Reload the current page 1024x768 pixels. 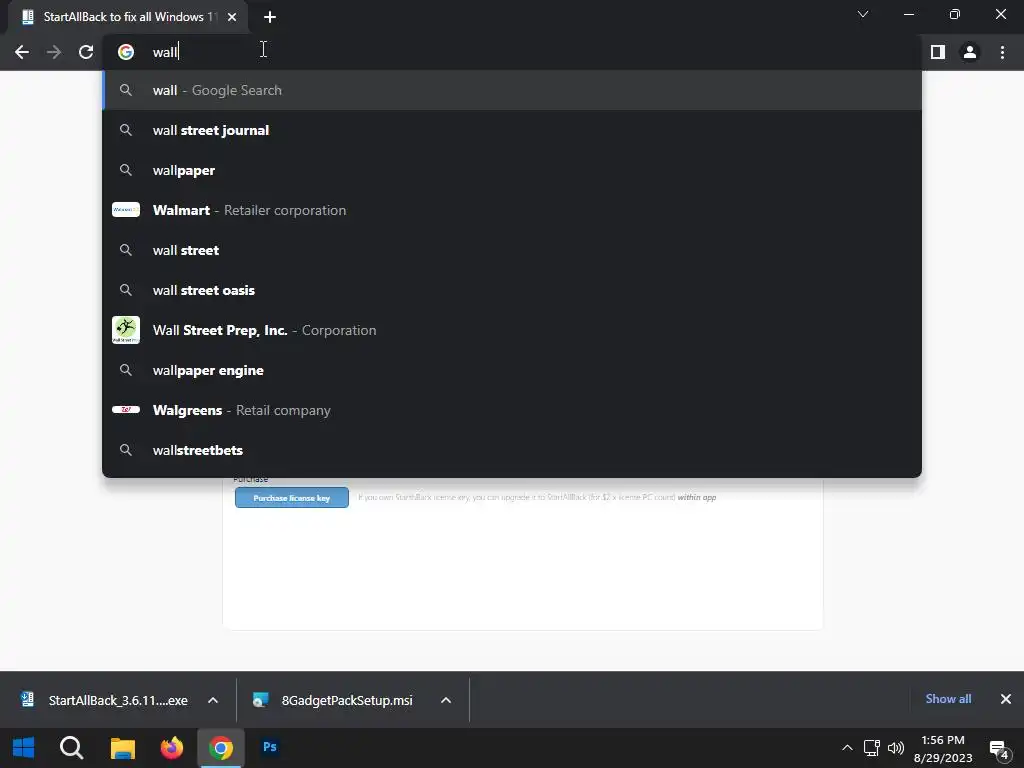coord(86,52)
